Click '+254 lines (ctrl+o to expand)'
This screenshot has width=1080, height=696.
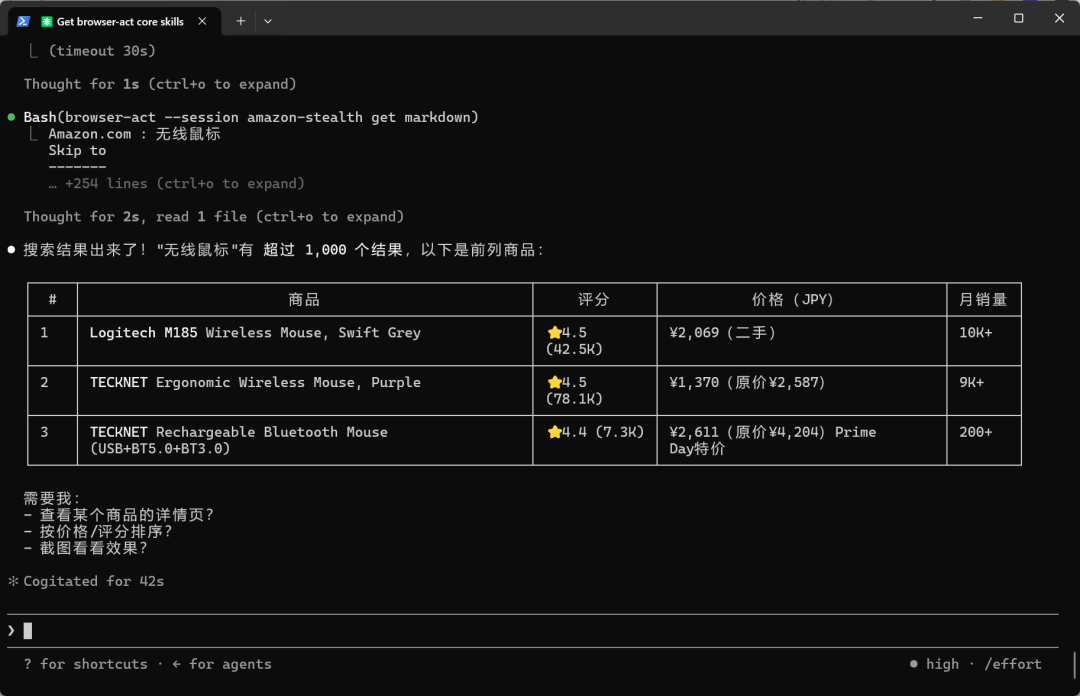coord(176,183)
